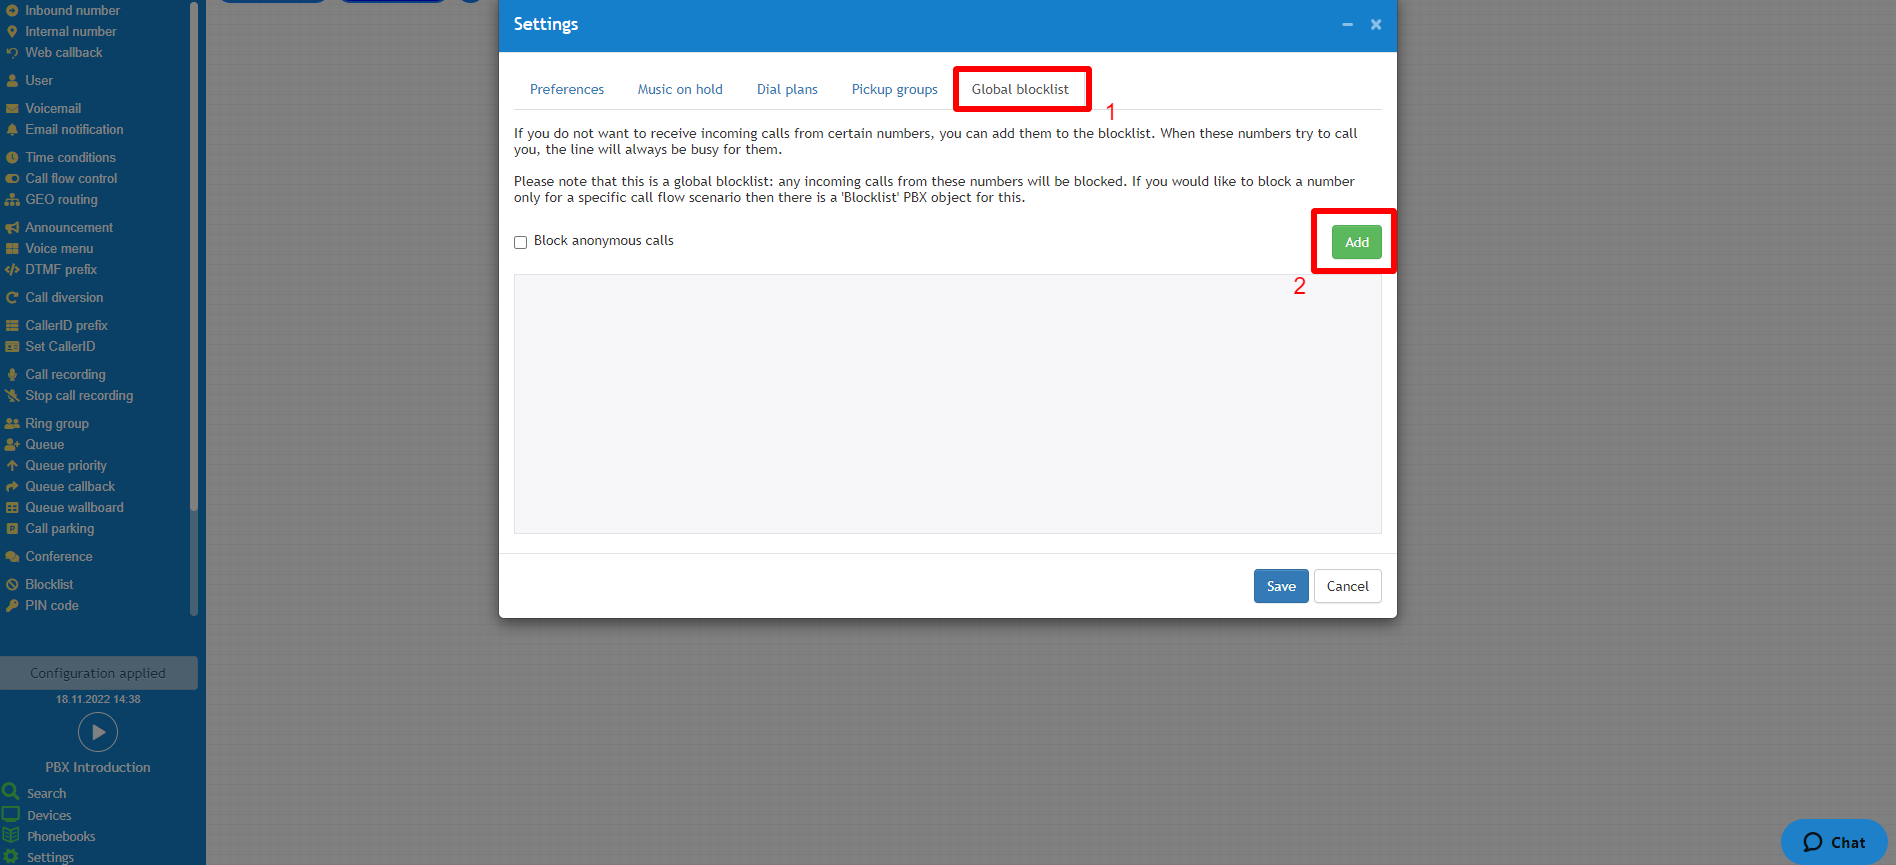Switch to the Preferences tab
Image resolution: width=1896 pixels, height=865 pixels.
click(x=567, y=89)
